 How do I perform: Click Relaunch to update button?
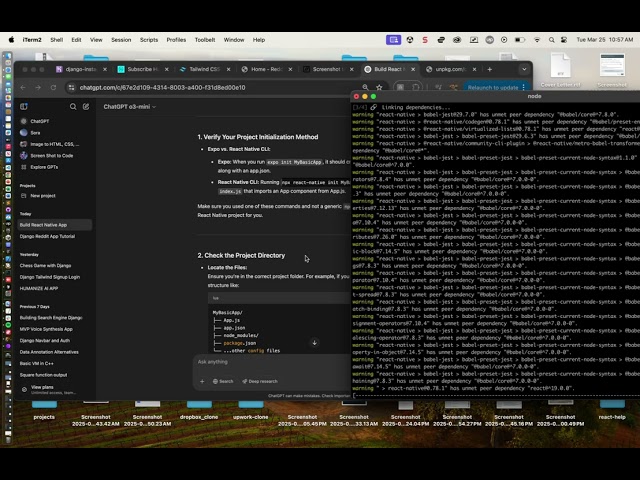[493, 87]
